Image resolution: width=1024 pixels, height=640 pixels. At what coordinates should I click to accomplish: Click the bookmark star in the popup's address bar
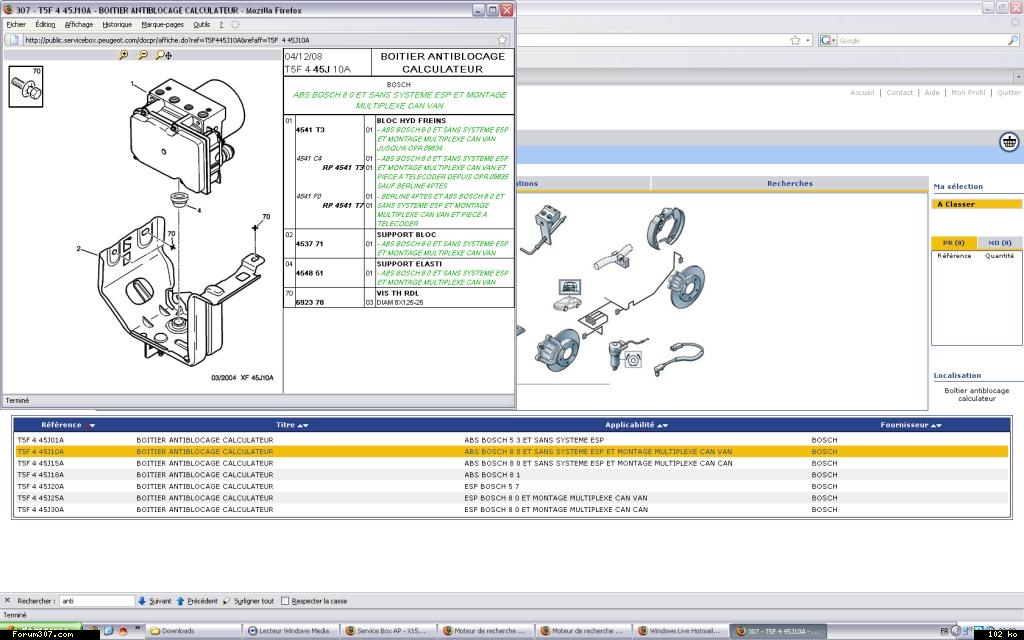coord(502,40)
